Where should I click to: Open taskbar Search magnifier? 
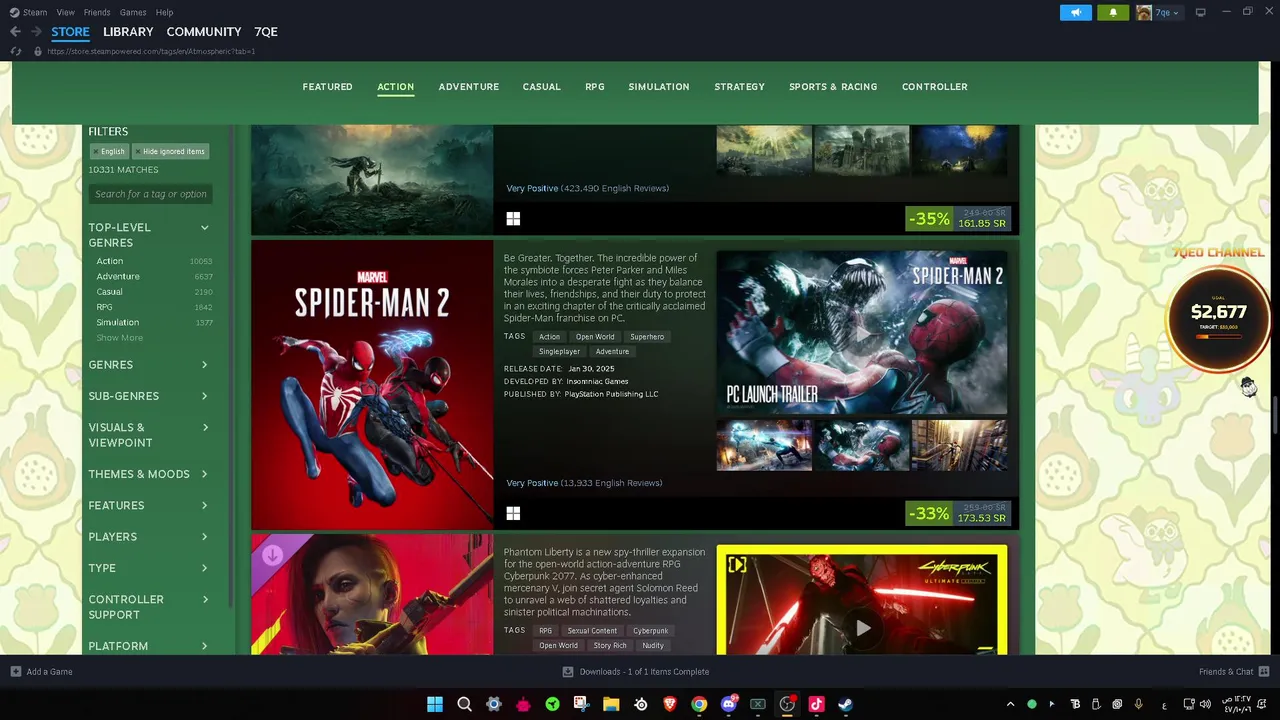pos(464,704)
